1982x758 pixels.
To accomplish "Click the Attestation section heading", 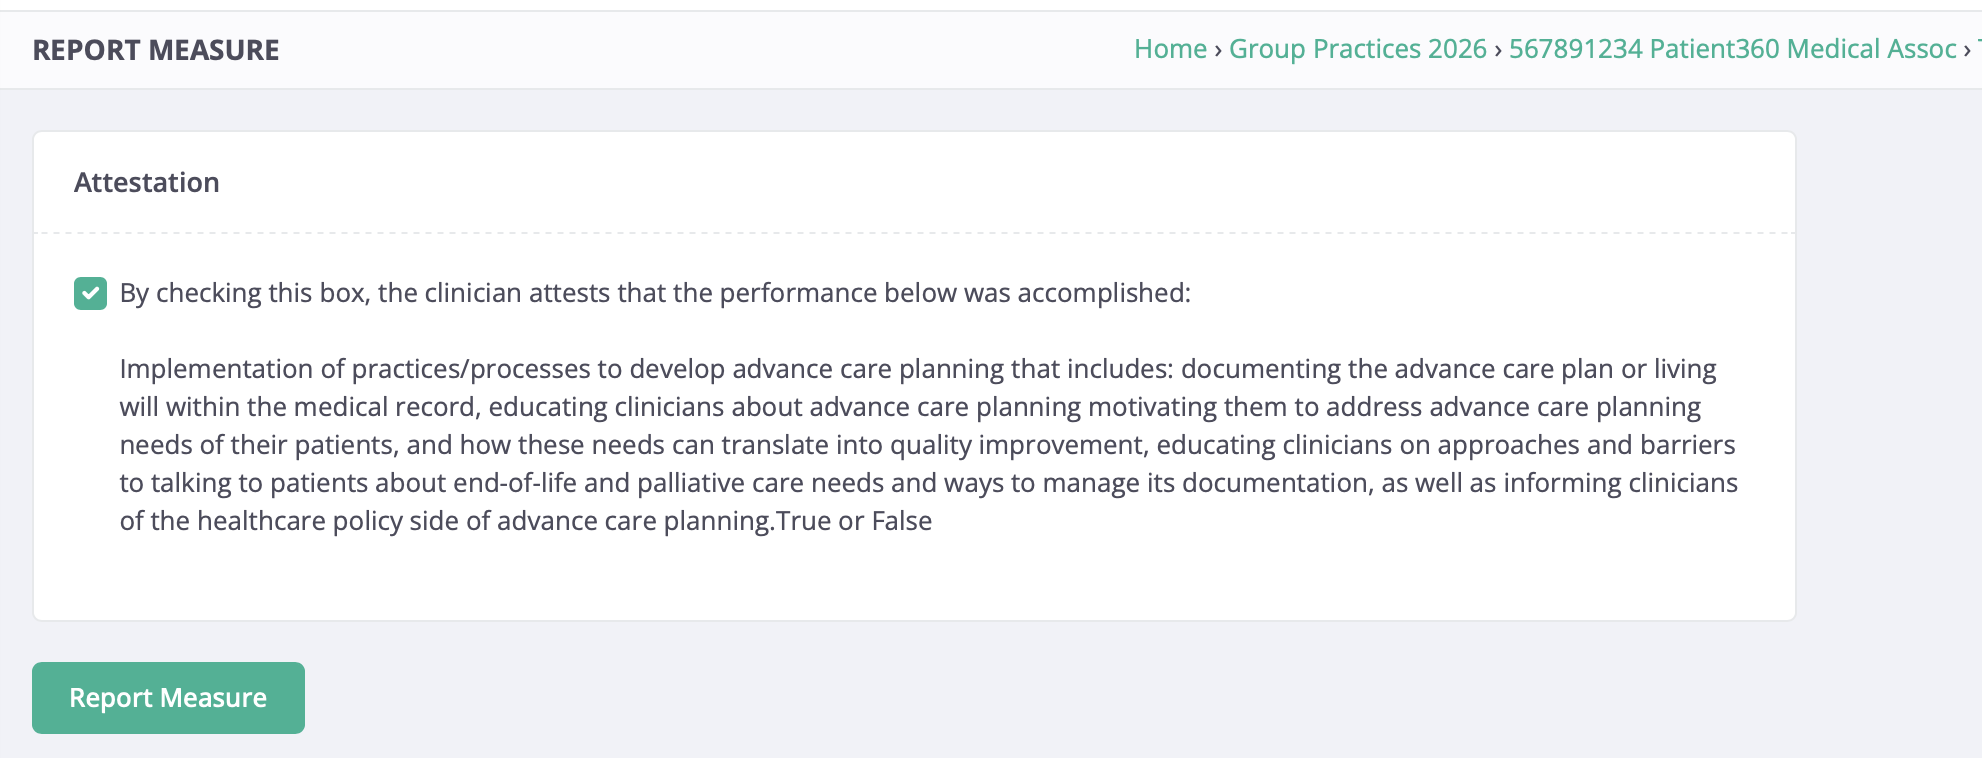I will point(147,182).
